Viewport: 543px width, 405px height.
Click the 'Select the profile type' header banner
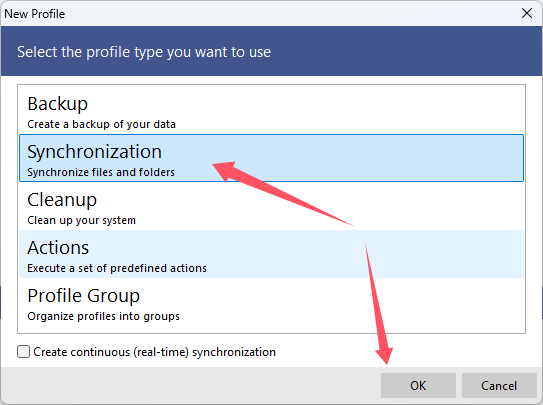point(271,51)
